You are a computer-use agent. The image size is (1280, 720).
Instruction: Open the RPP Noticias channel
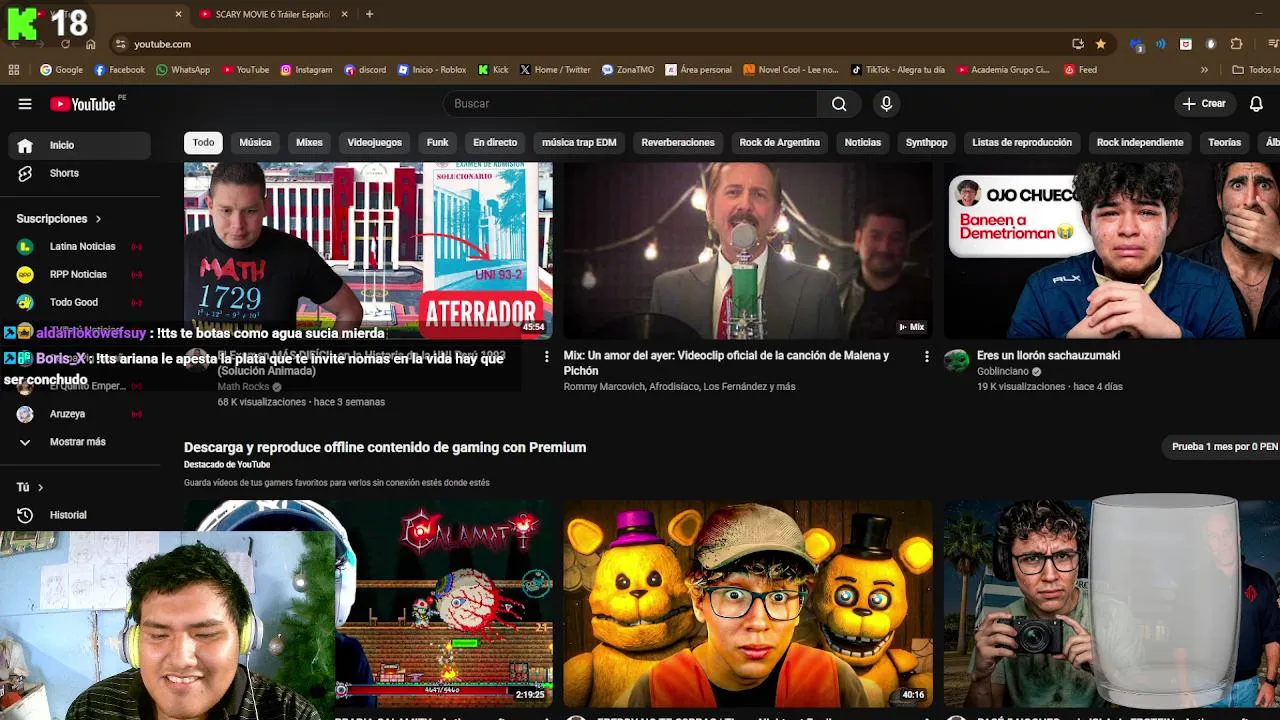(x=80, y=274)
